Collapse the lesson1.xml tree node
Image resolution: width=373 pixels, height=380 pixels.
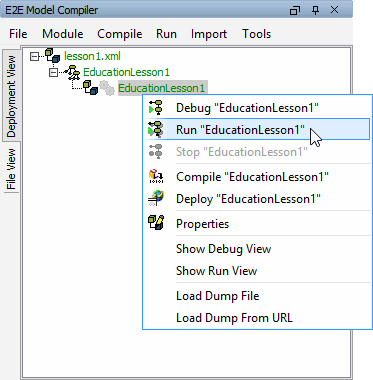coord(34,56)
